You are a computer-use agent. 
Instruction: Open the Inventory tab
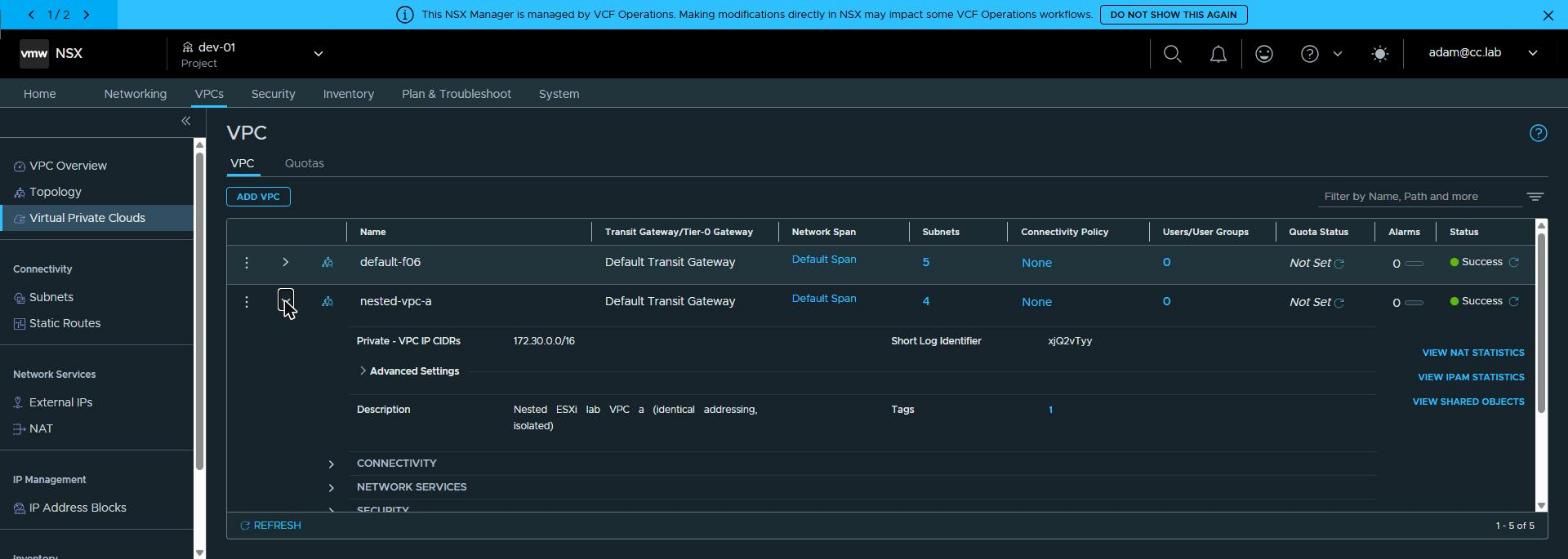click(x=348, y=94)
